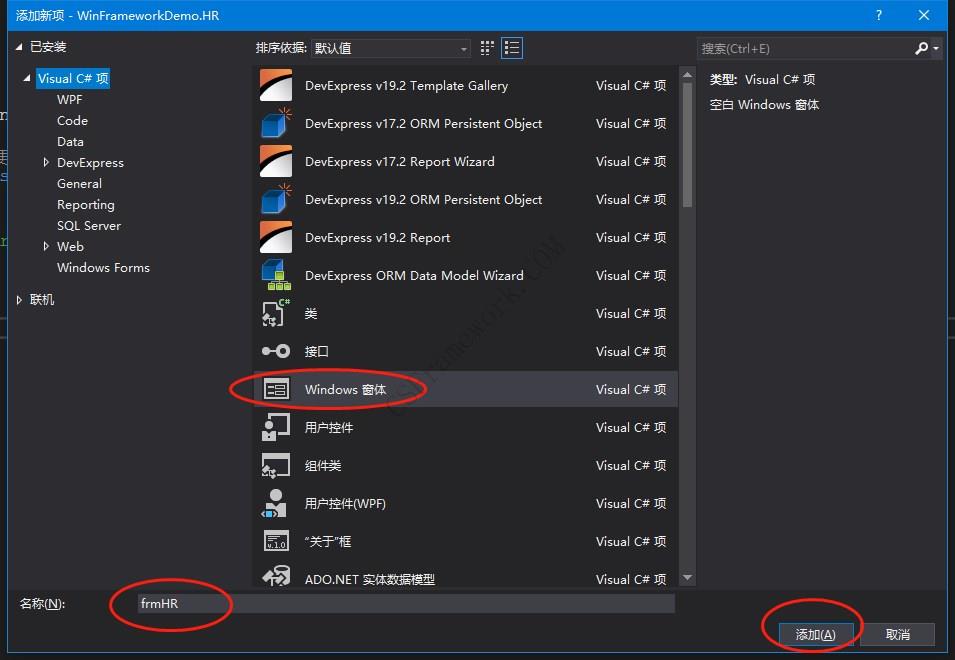Switch to small icons grid view
The width and height of the screenshot is (955, 660).
coord(488,48)
